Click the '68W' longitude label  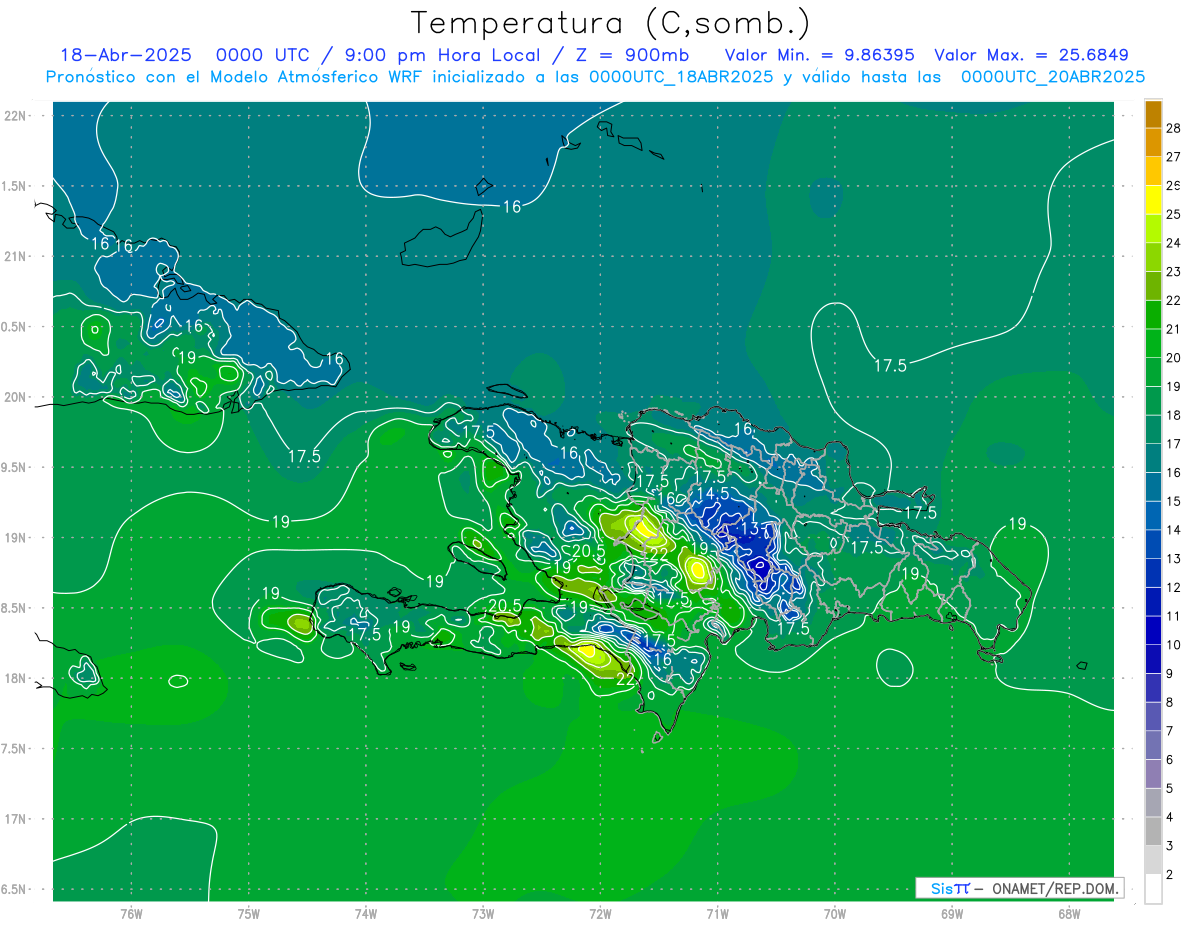pyautogui.click(x=1069, y=913)
